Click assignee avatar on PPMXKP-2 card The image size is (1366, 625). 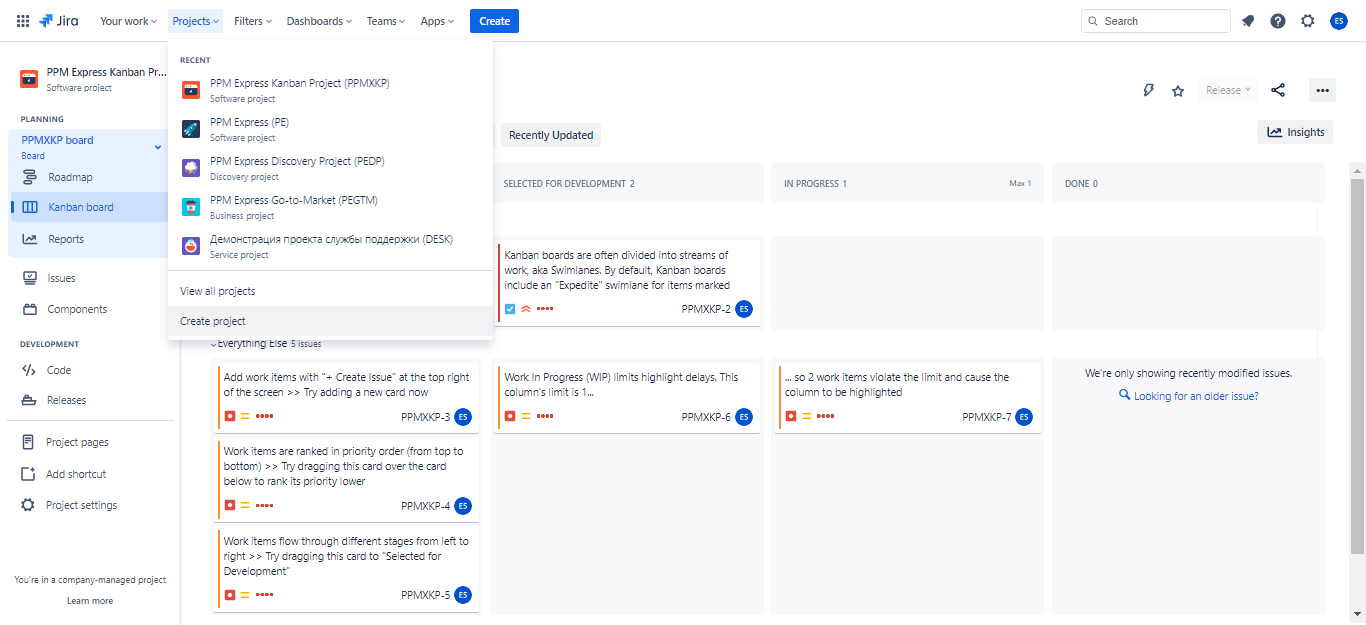point(743,309)
